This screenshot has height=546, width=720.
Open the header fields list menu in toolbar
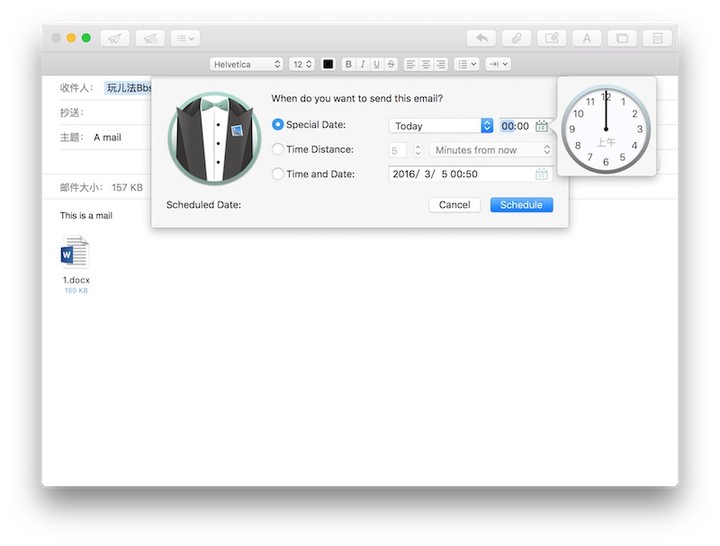coord(185,38)
